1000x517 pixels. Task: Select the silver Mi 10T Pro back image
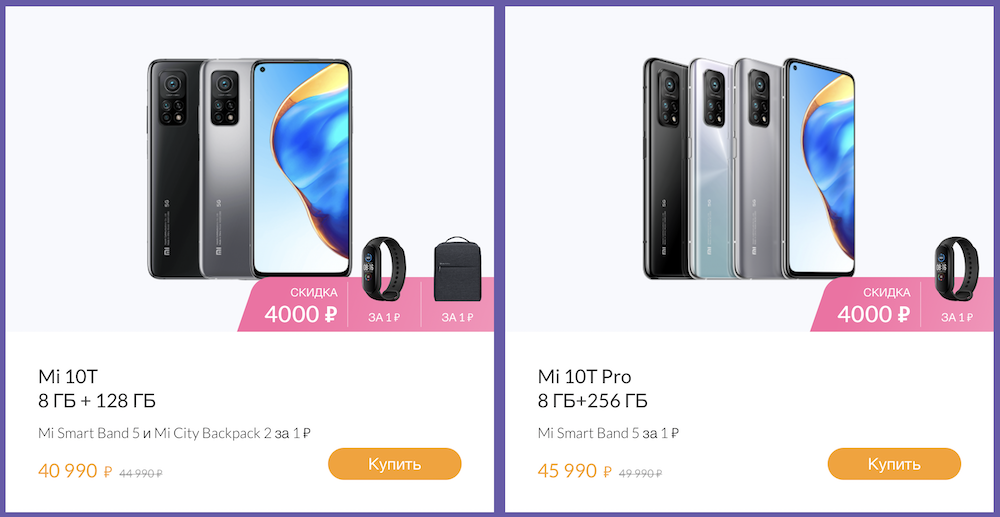(758, 168)
